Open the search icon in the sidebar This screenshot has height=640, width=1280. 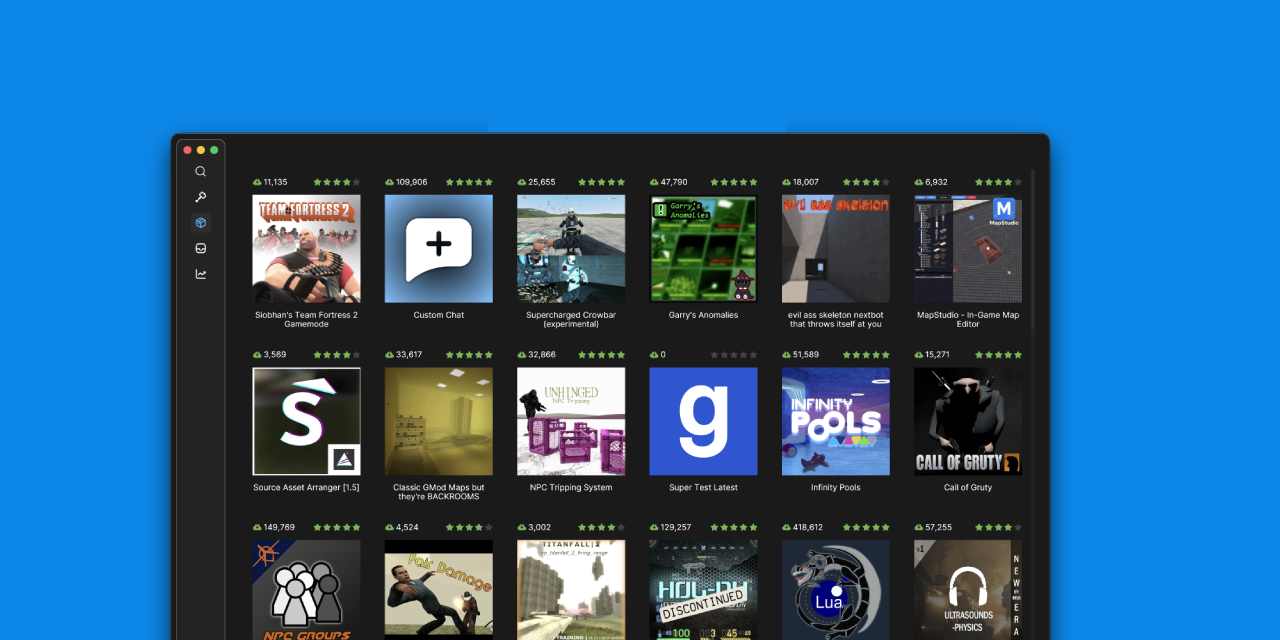[201, 171]
